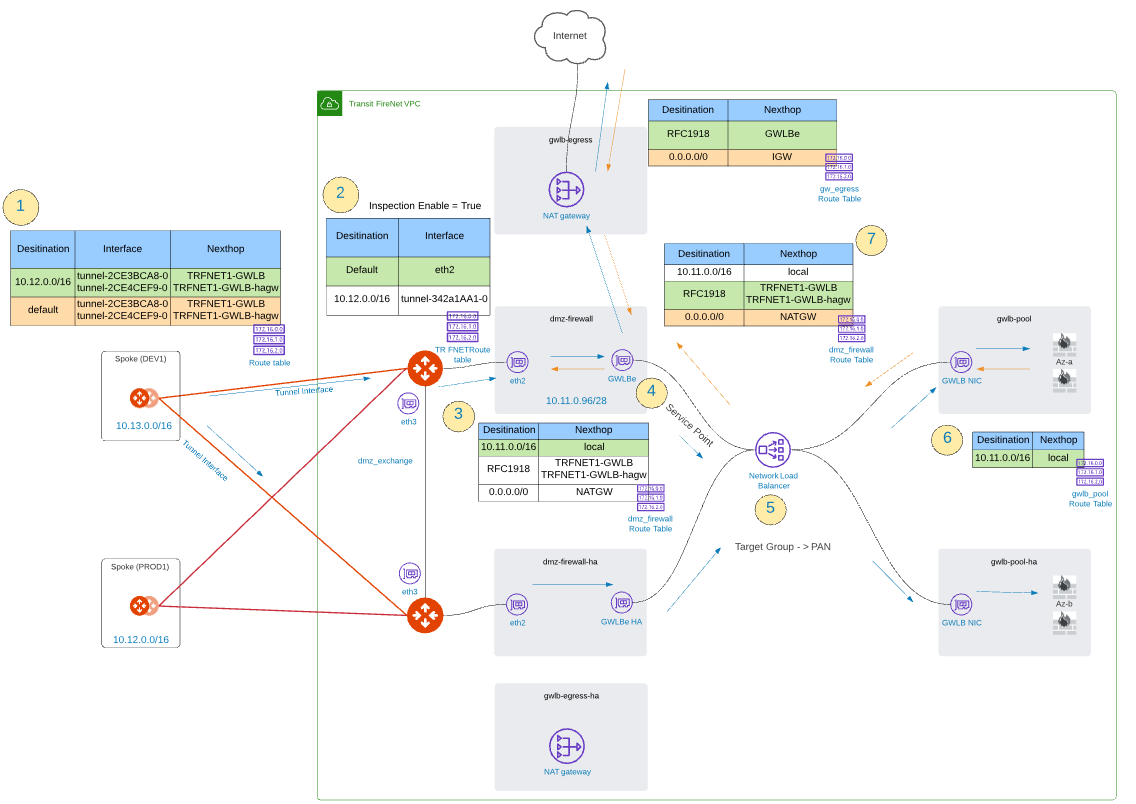Image resolution: width=1136 pixels, height=804 pixels.
Task: Select the GWLB NIC icon in gwlb-pool
Action: (961, 361)
